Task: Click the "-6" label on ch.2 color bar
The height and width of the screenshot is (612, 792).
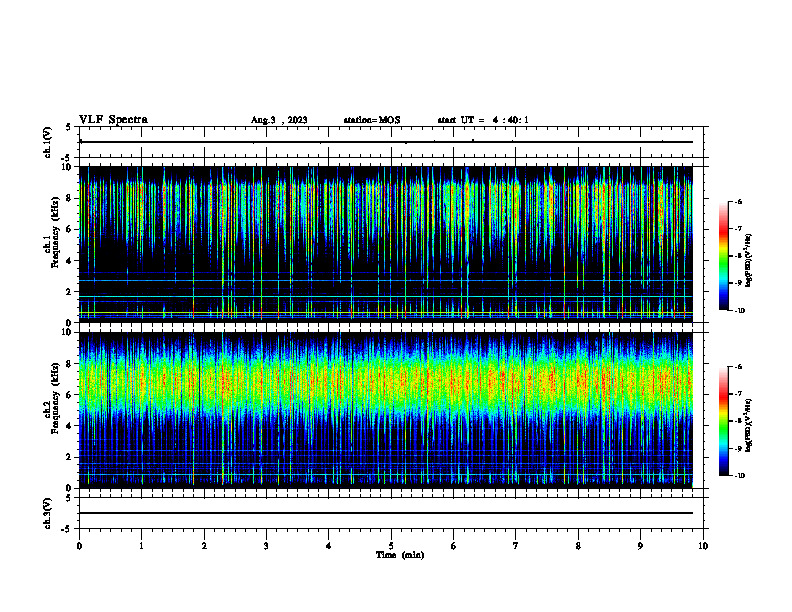Action: click(738, 367)
